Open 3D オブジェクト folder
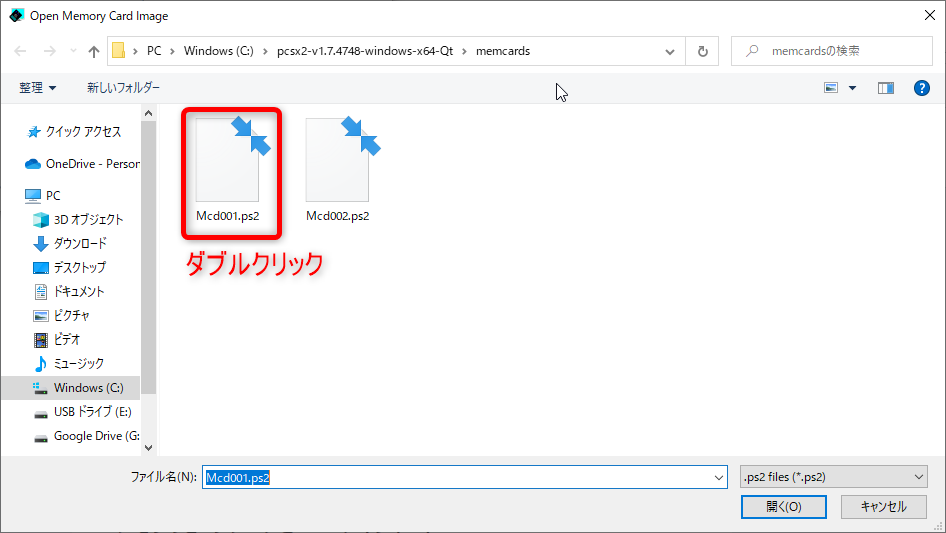The height and width of the screenshot is (533, 946). tap(78, 220)
